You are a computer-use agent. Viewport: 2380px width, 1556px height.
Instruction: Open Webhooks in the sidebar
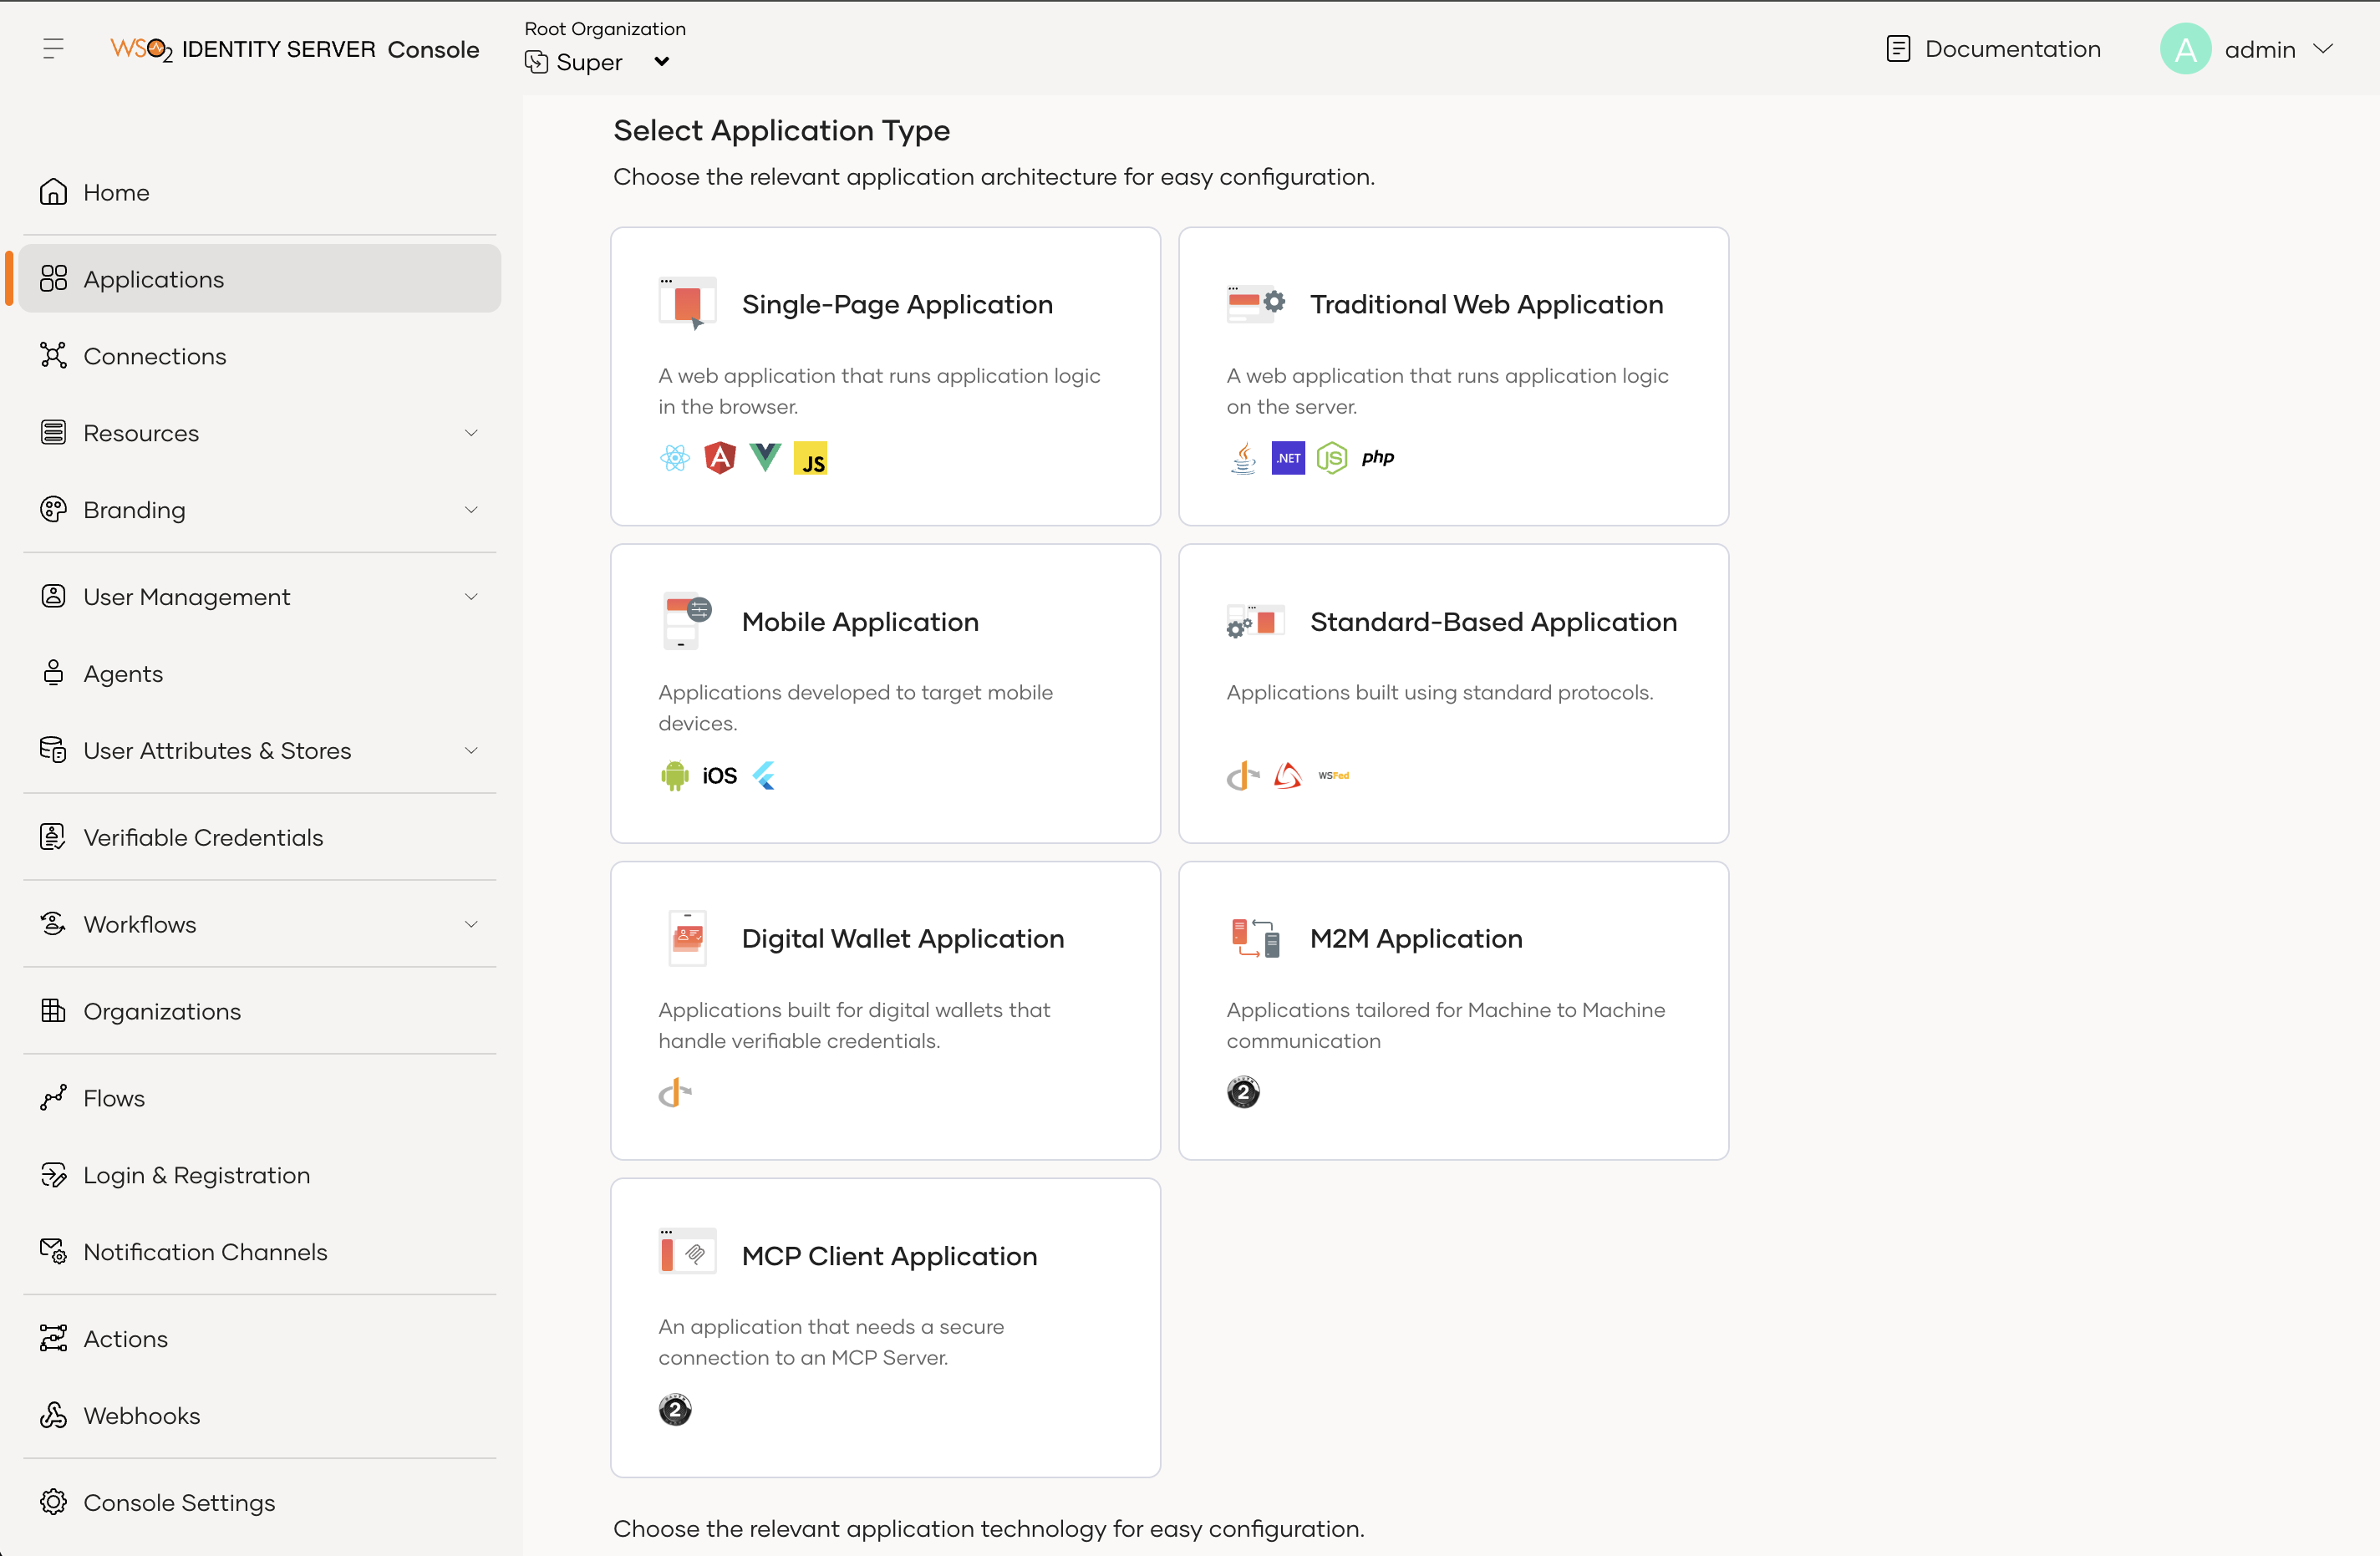coord(260,1416)
